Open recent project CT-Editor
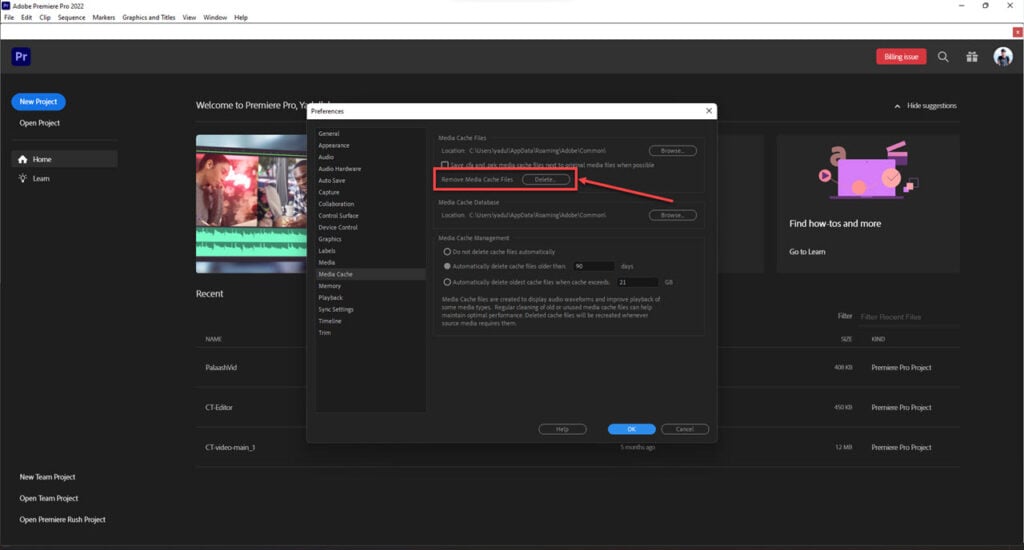The height and width of the screenshot is (550, 1024). pyautogui.click(x=219, y=408)
